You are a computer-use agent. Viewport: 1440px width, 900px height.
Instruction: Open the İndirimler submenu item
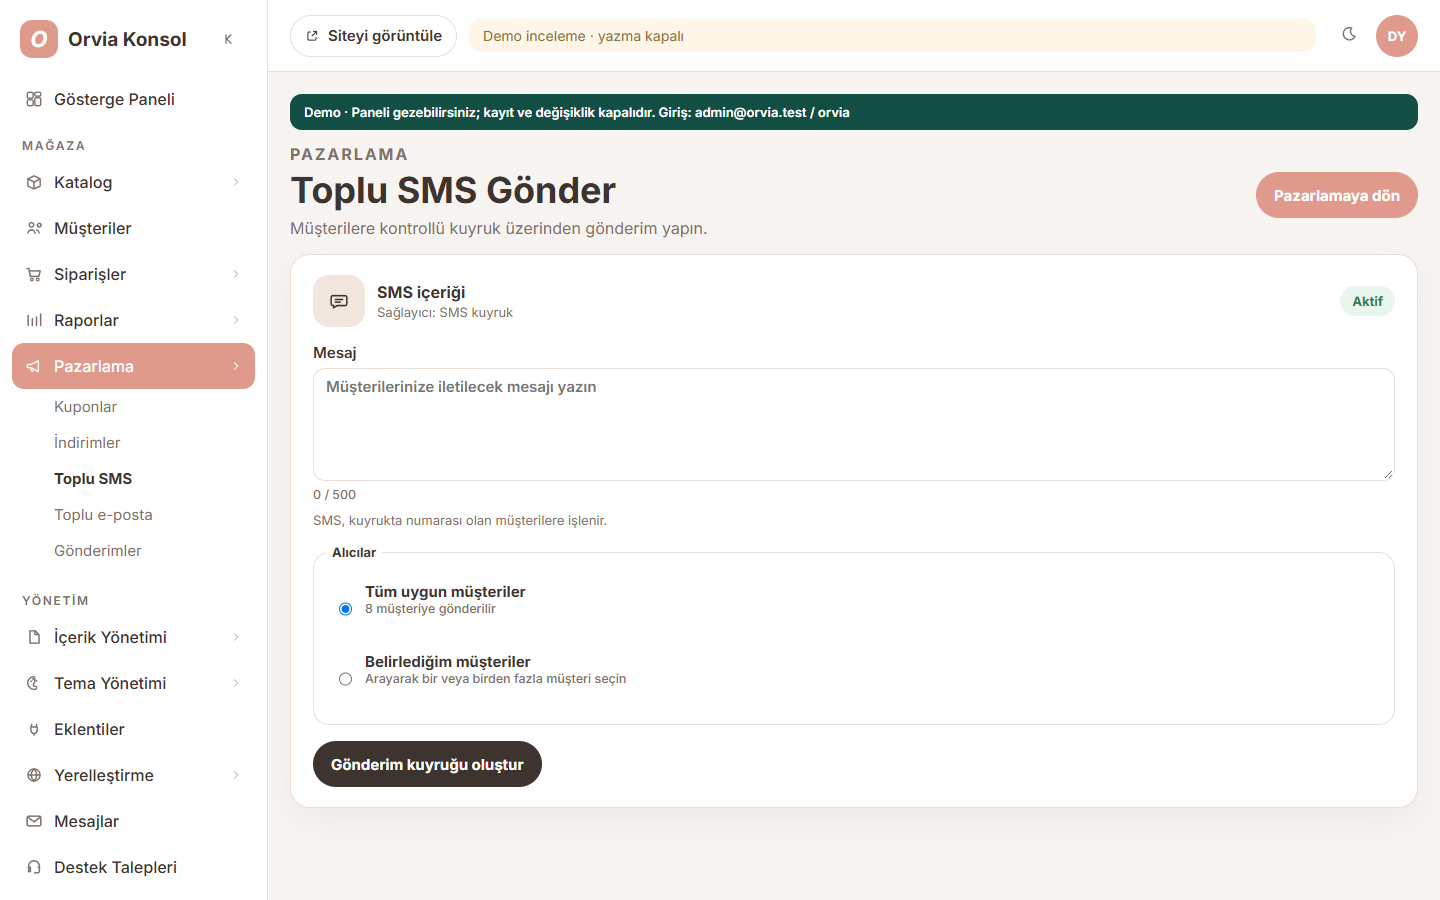(x=87, y=443)
